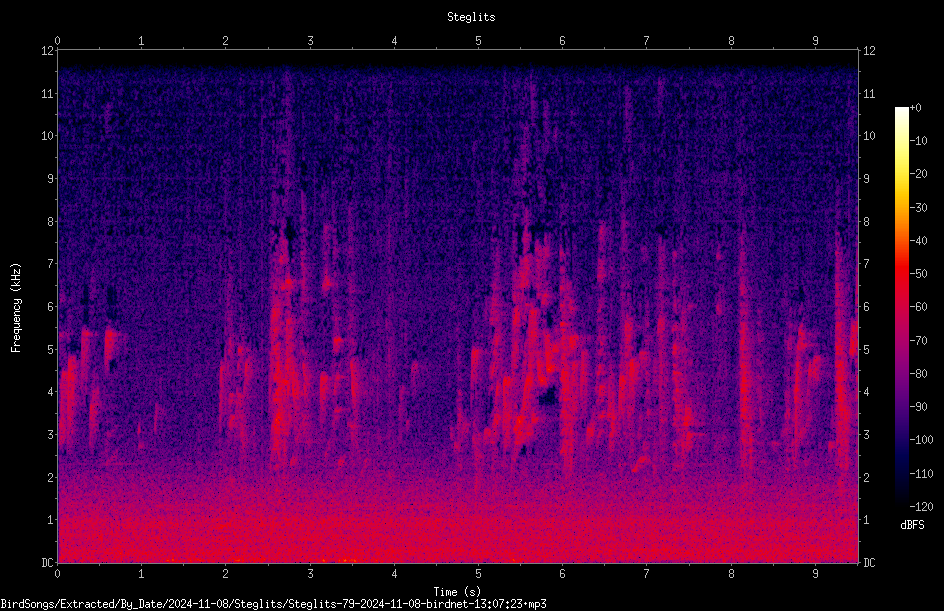This screenshot has height=611, width=944.
Task: Click the 7 second bottom time tick
Action: tap(646, 574)
